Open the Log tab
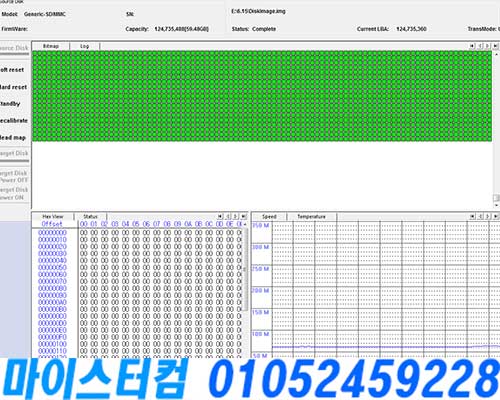This screenshot has height=400, width=500. tap(85, 46)
